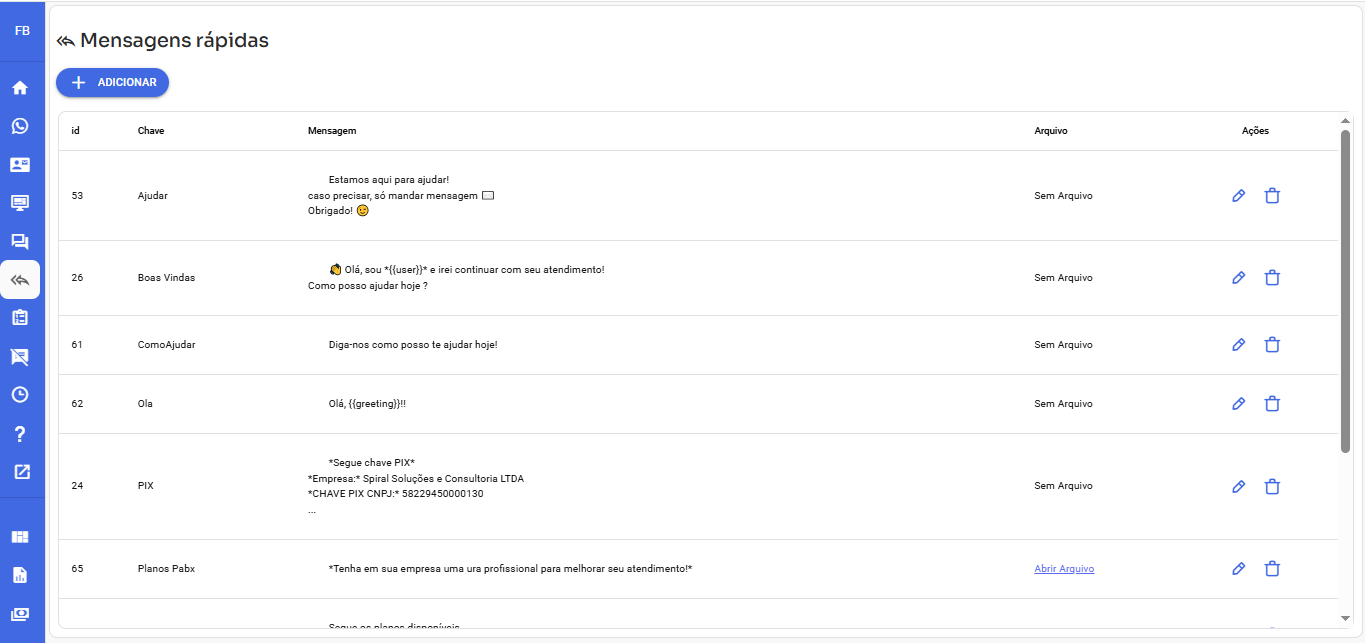
Task: Select the quick messages sidebar item
Action: click(20, 280)
